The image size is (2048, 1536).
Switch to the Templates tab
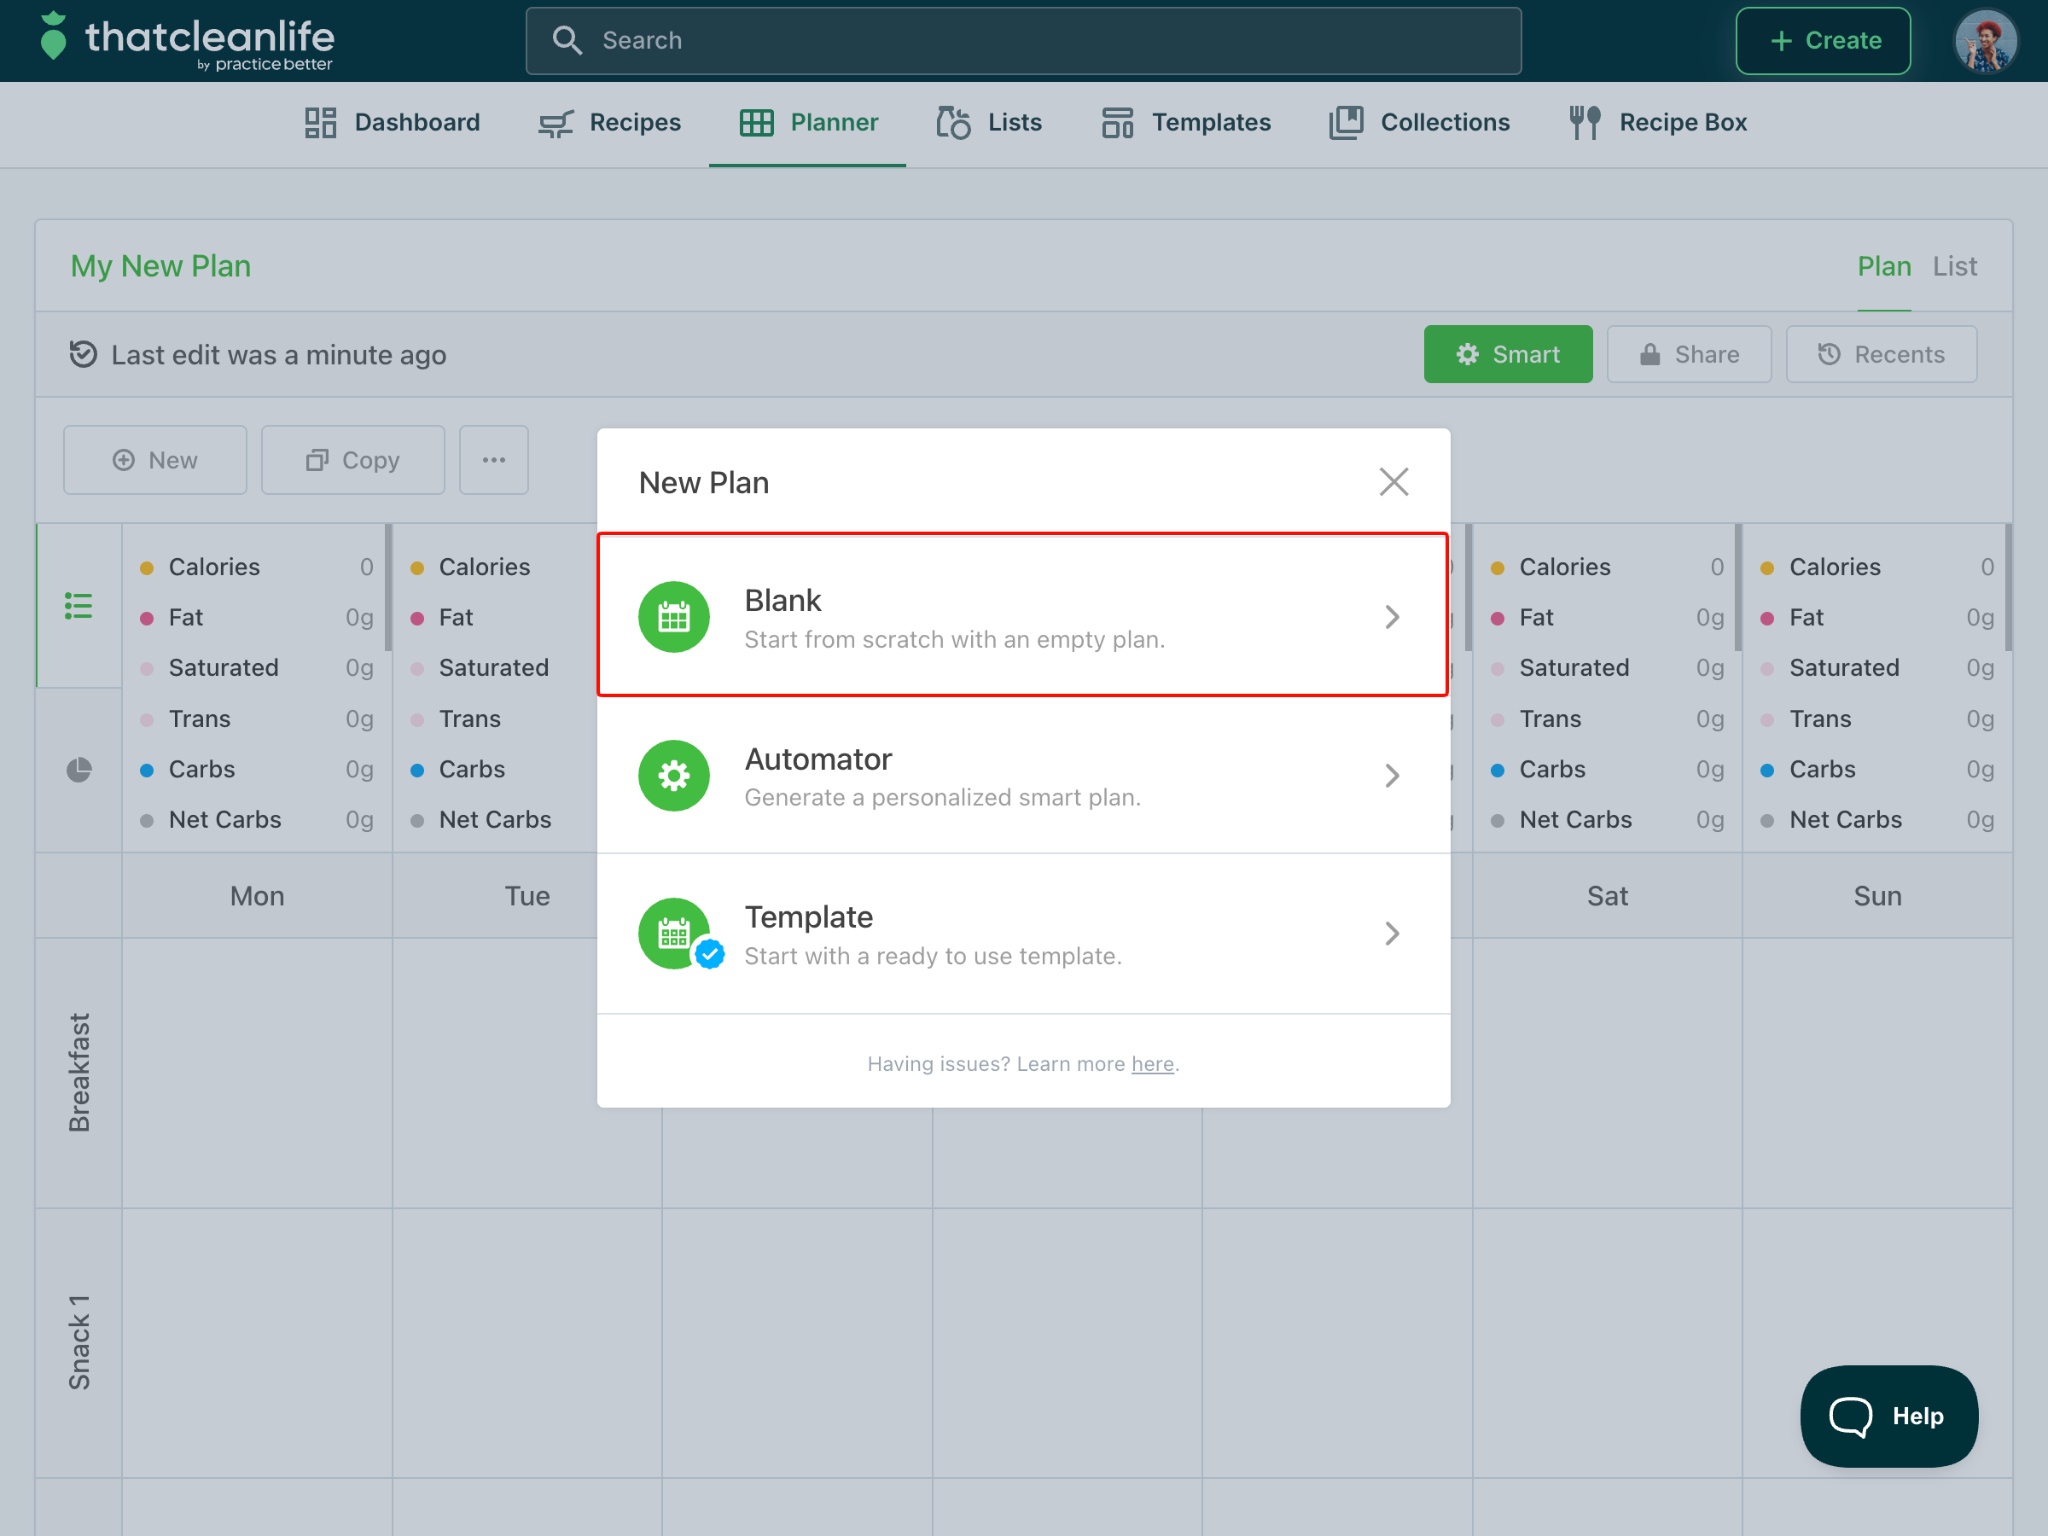click(1185, 123)
